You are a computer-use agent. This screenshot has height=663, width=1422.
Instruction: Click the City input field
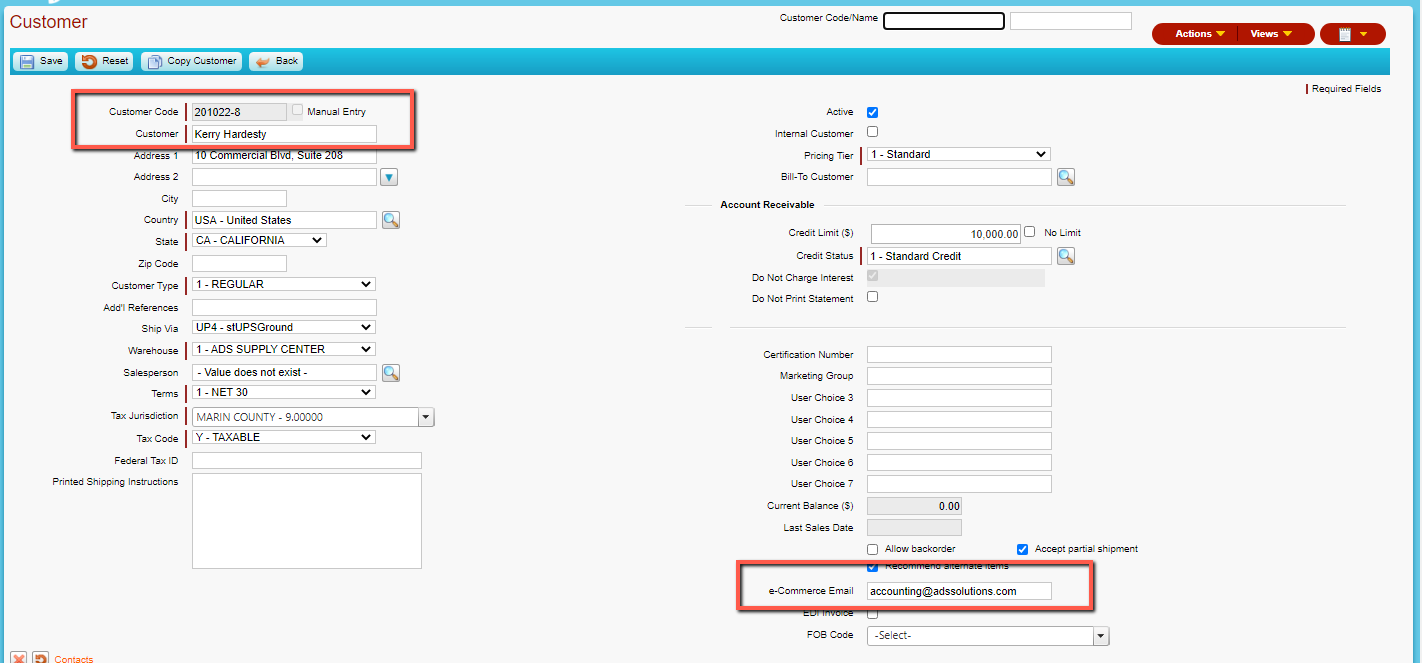tap(239, 199)
